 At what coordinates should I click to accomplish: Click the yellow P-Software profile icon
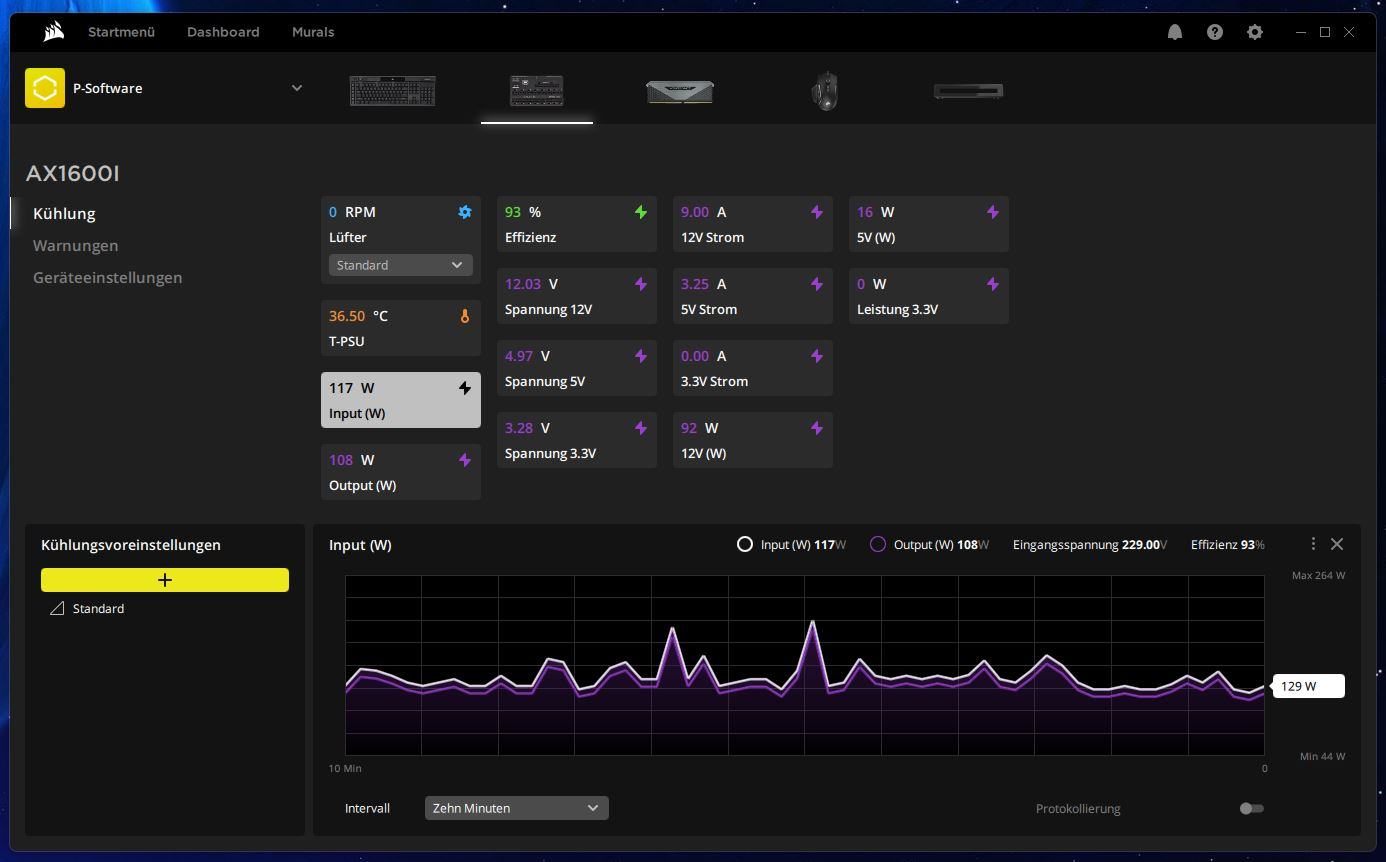pyautogui.click(x=45, y=88)
